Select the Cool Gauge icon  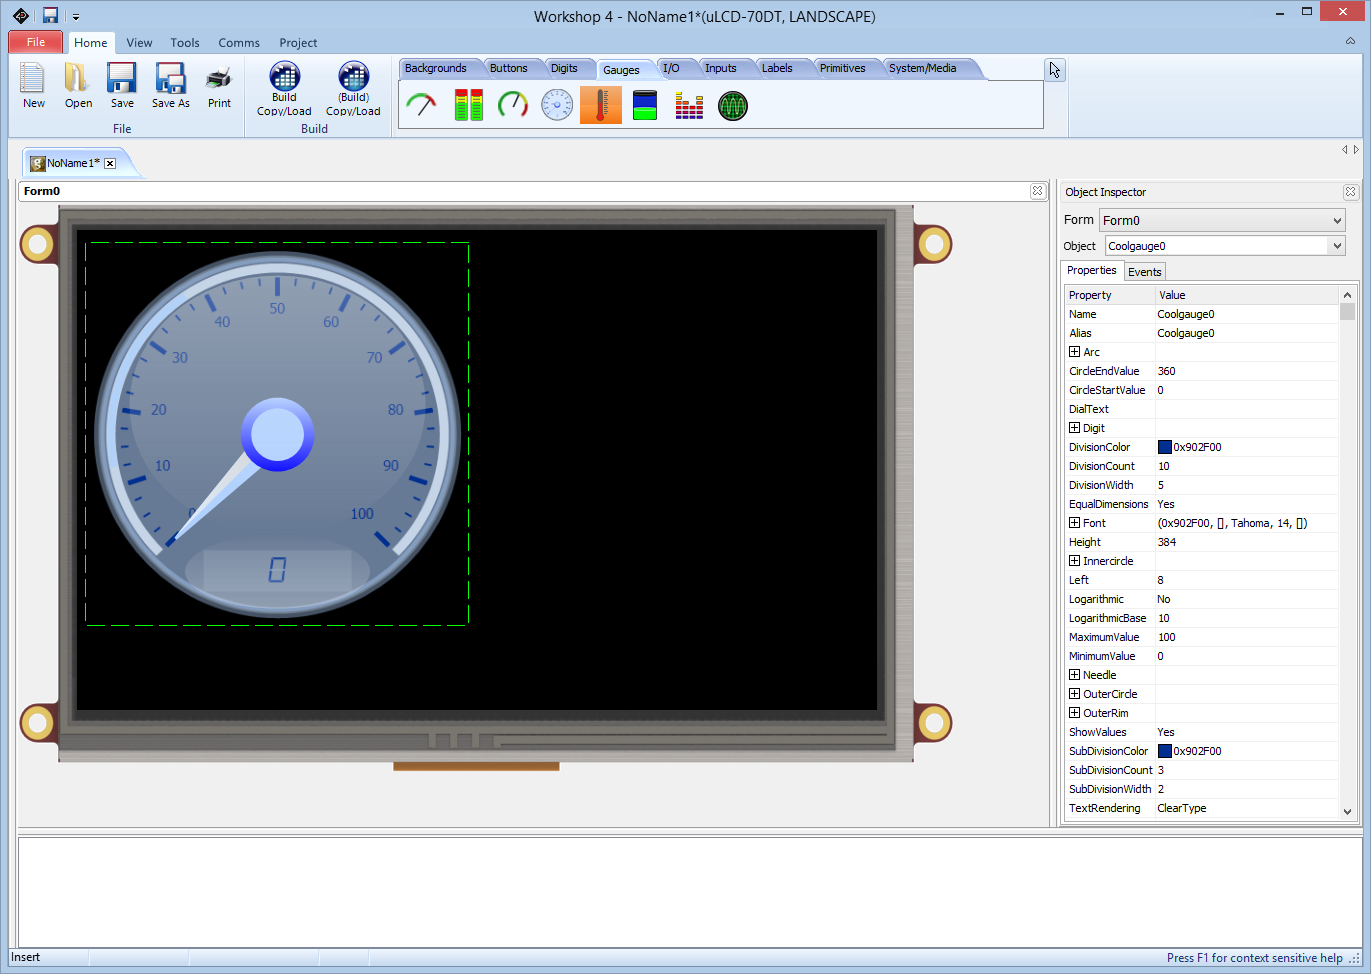tap(512, 105)
